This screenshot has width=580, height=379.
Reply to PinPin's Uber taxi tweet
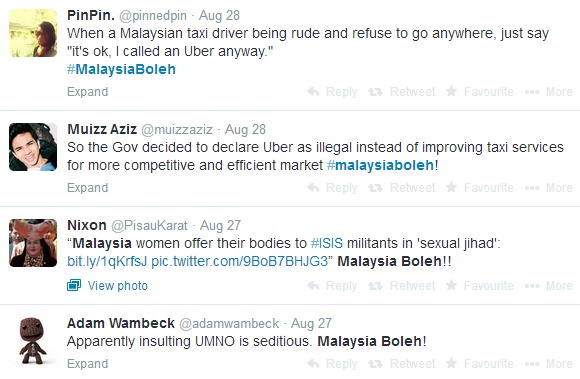click(332, 92)
